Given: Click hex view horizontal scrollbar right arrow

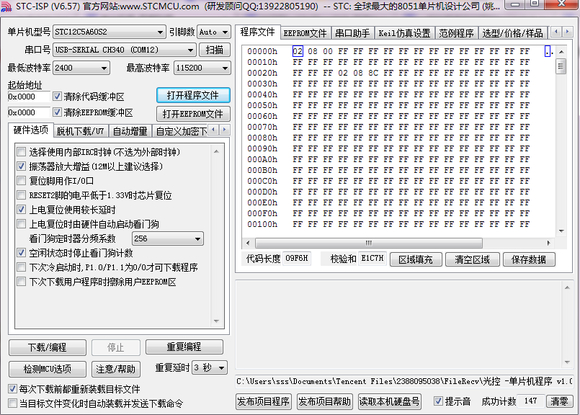Looking at the screenshot, I should coord(548,243).
